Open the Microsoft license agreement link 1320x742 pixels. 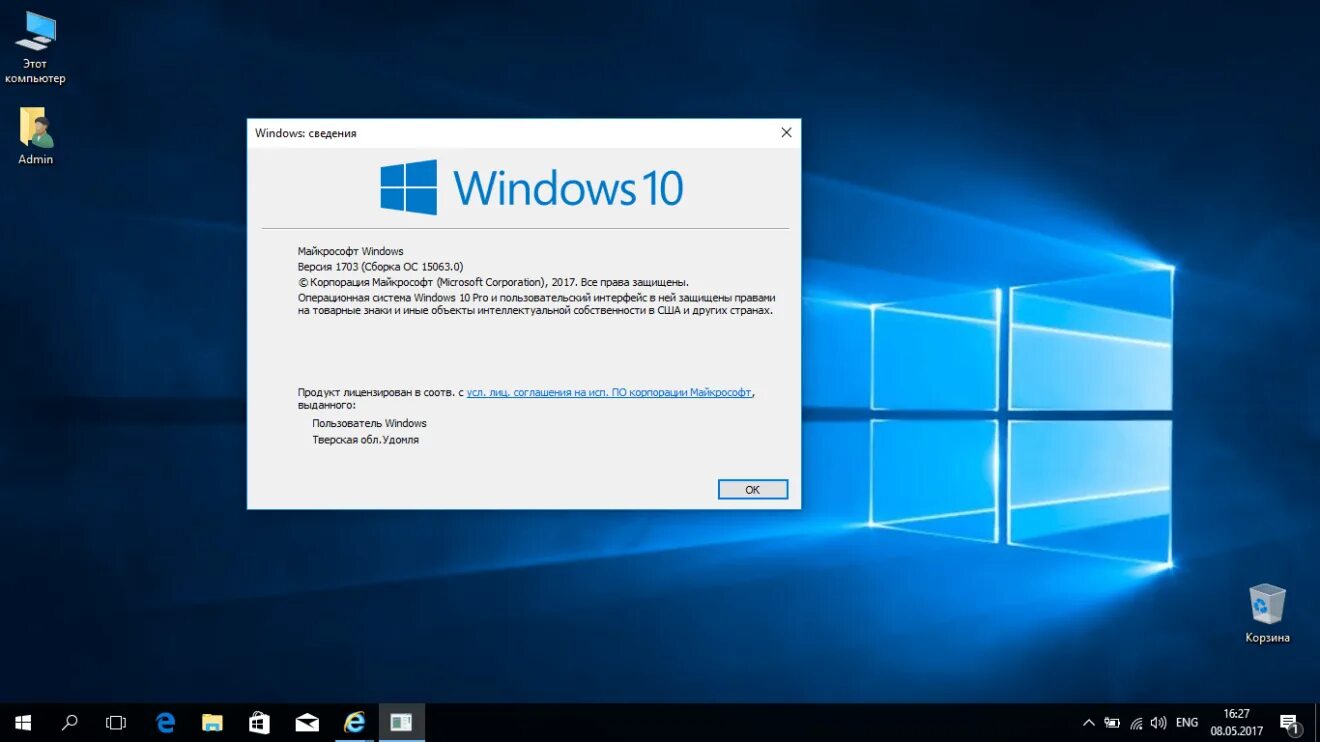tap(609, 393)
